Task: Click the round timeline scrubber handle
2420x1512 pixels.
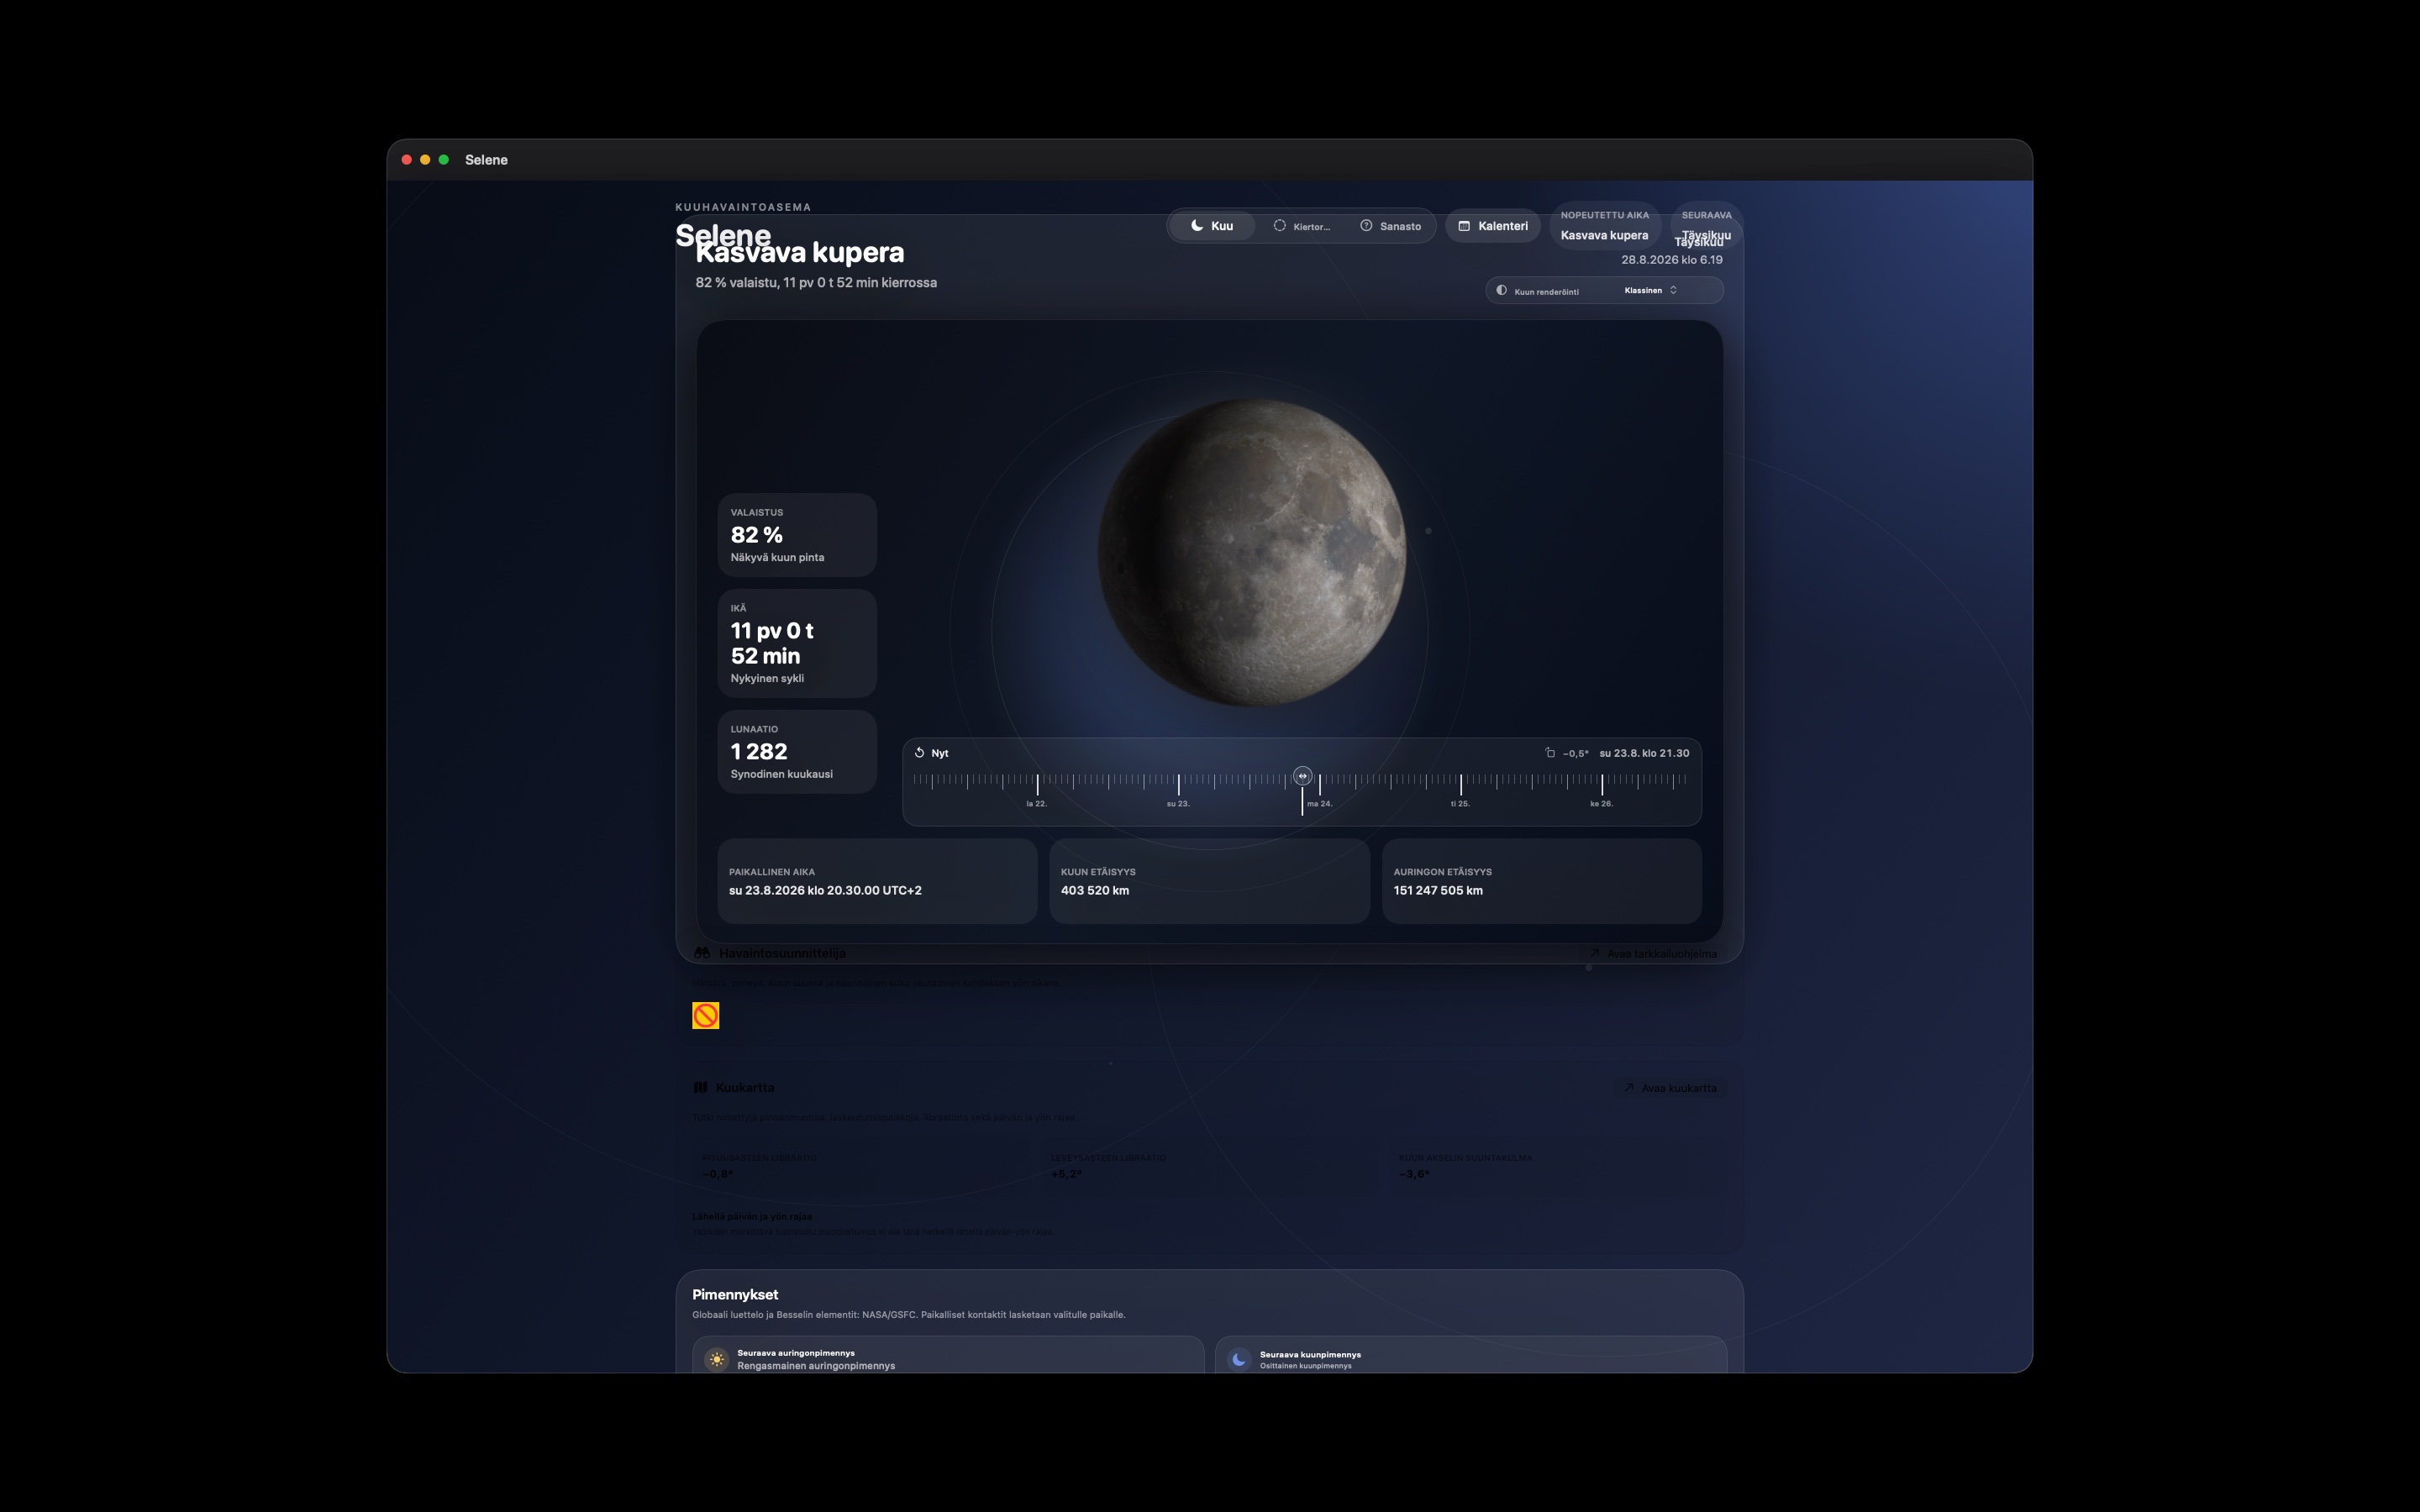Action: (1302, 776)
